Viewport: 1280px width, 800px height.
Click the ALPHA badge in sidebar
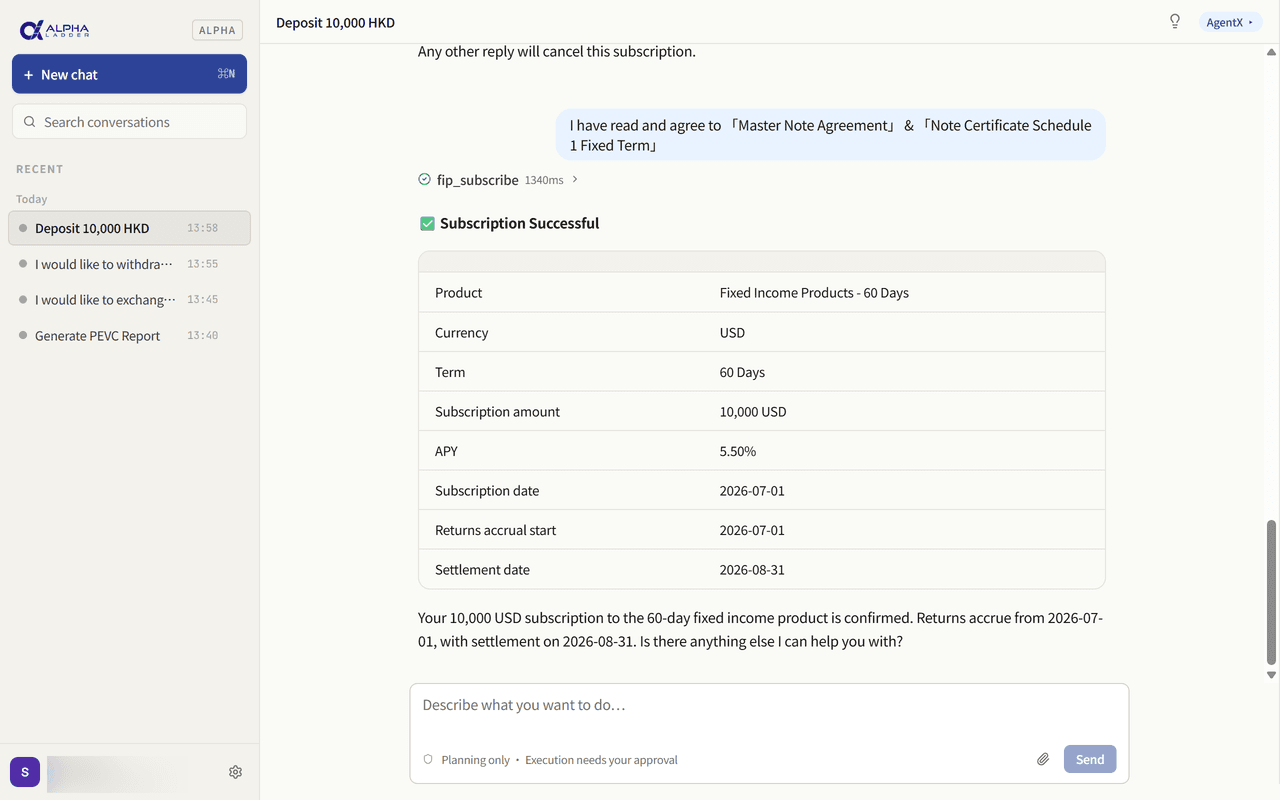click(x=217, y=30)
